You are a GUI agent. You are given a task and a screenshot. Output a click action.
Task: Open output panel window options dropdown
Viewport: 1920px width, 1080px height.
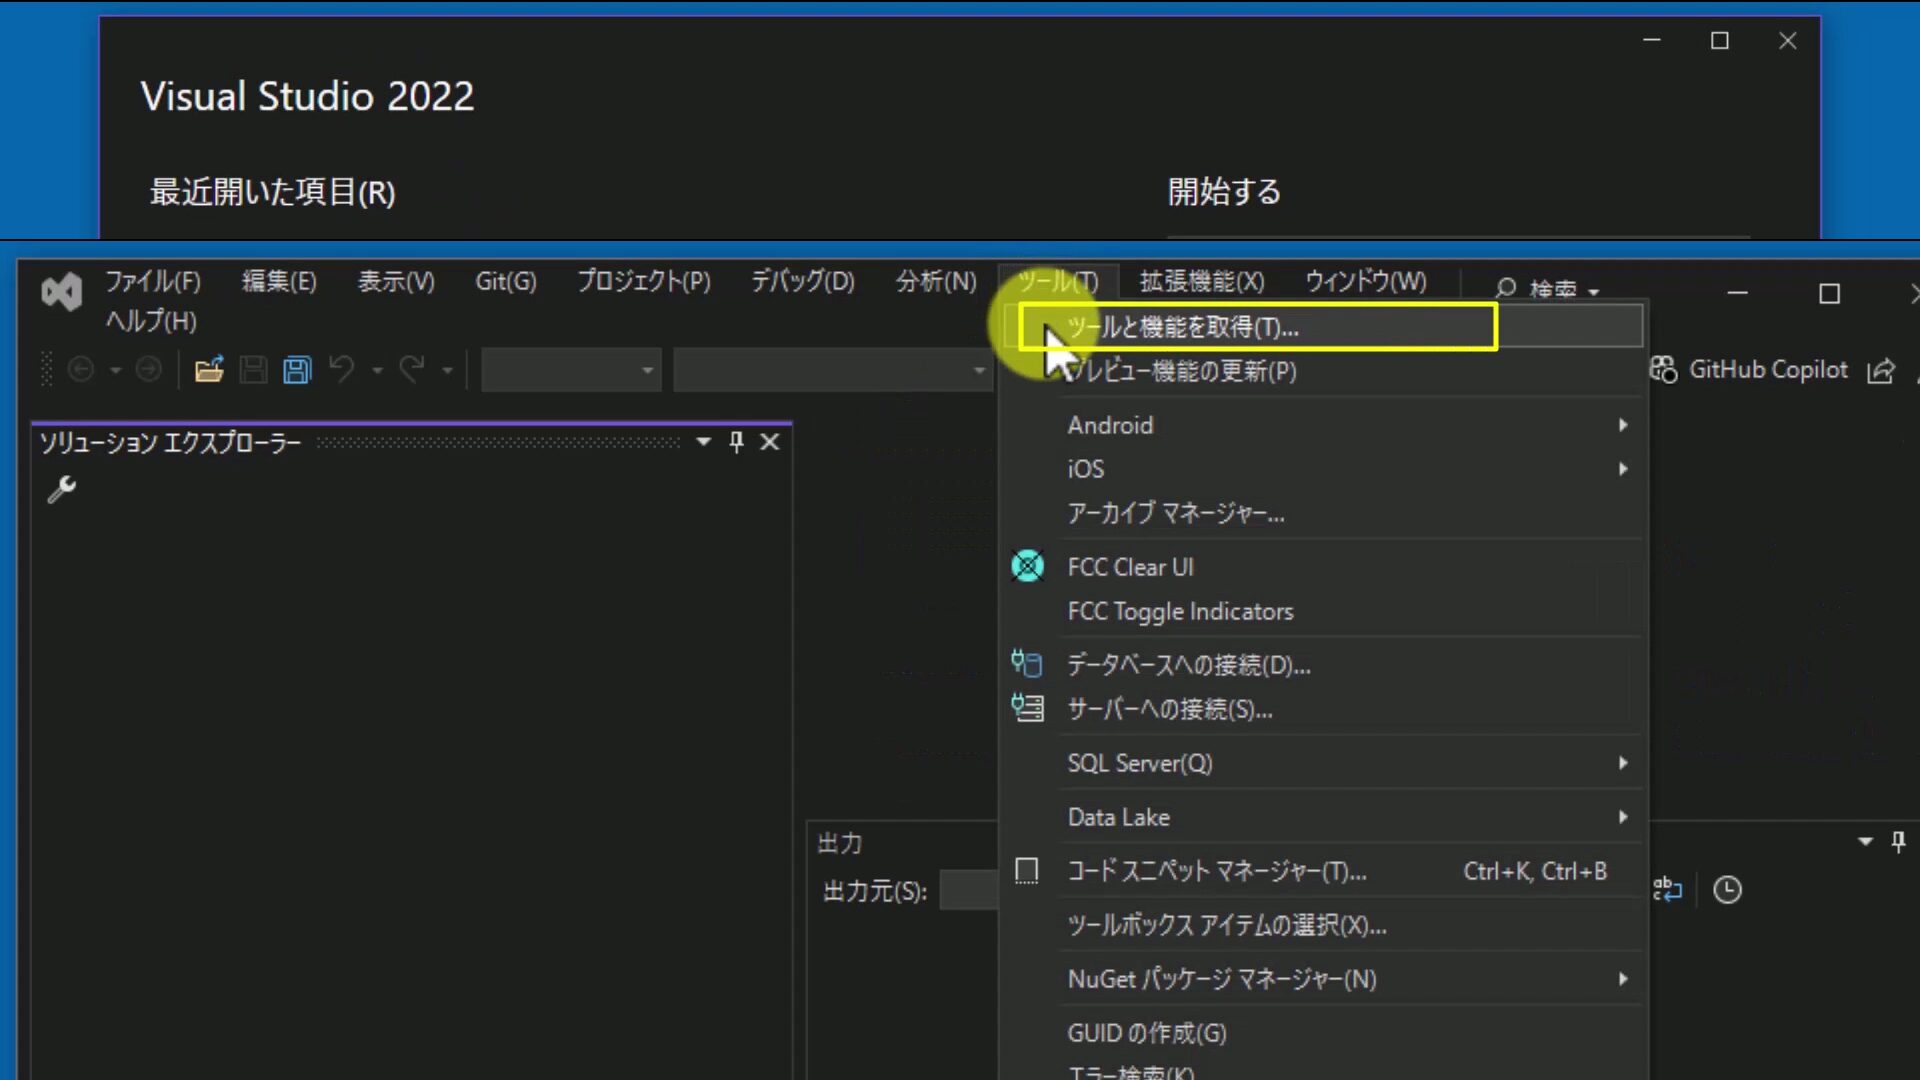pyautogui.click(x=1865, y=842)
